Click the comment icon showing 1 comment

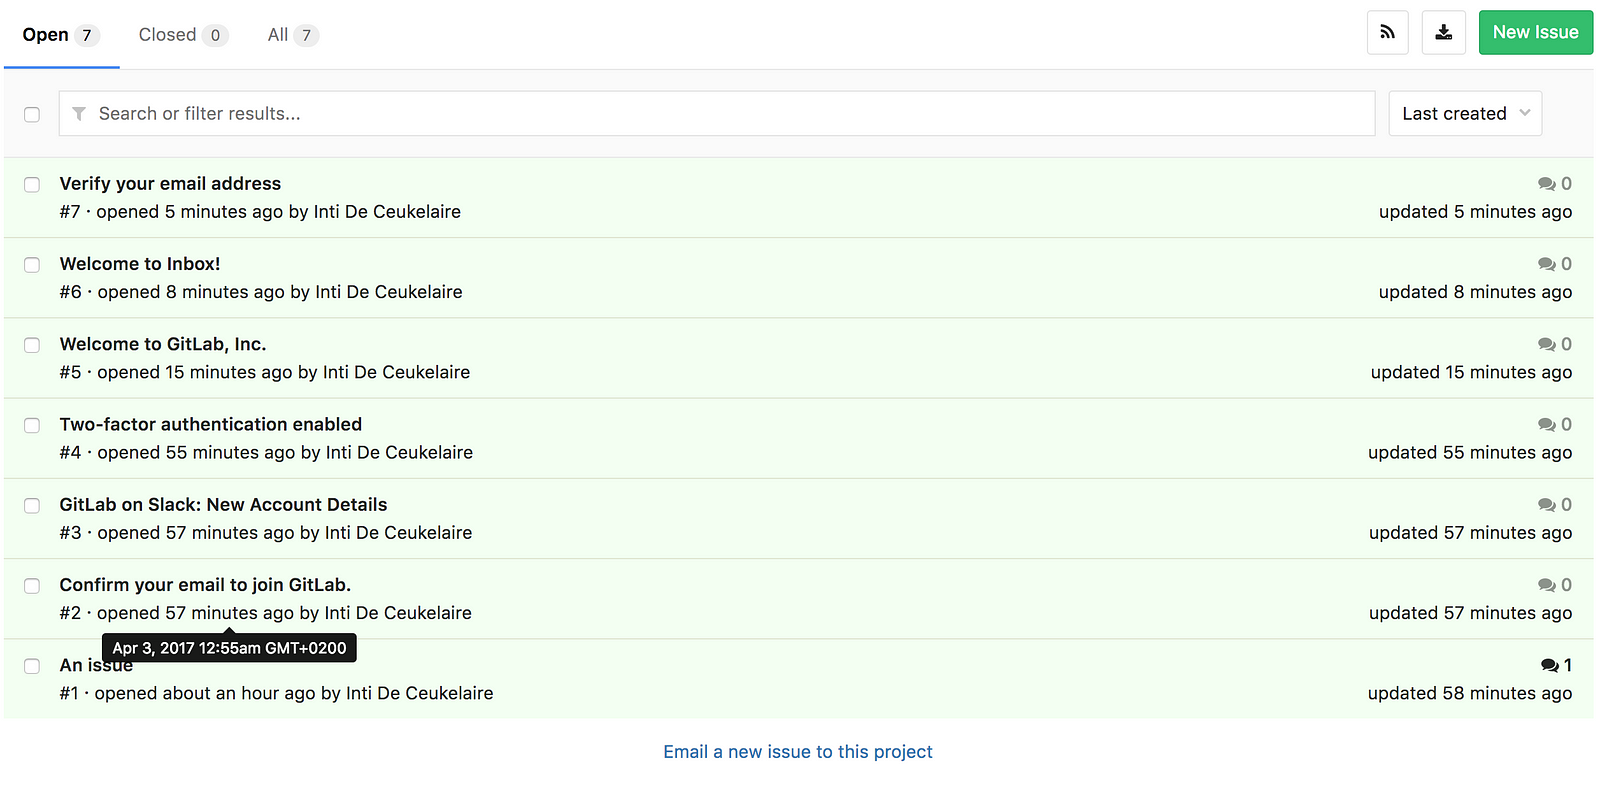coord(1549,665)
